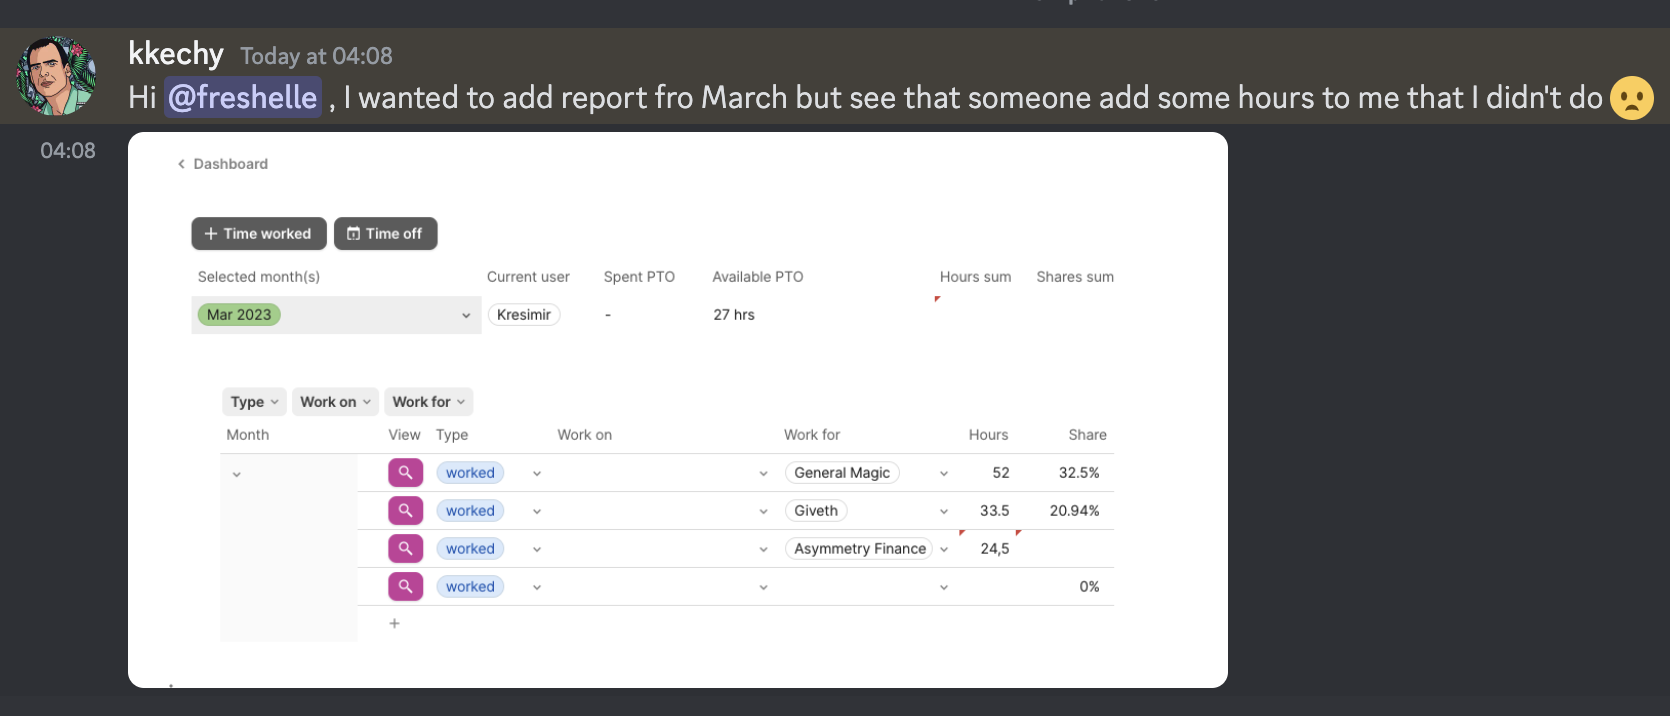Open kkechy's profile avatar

(56, 76)
